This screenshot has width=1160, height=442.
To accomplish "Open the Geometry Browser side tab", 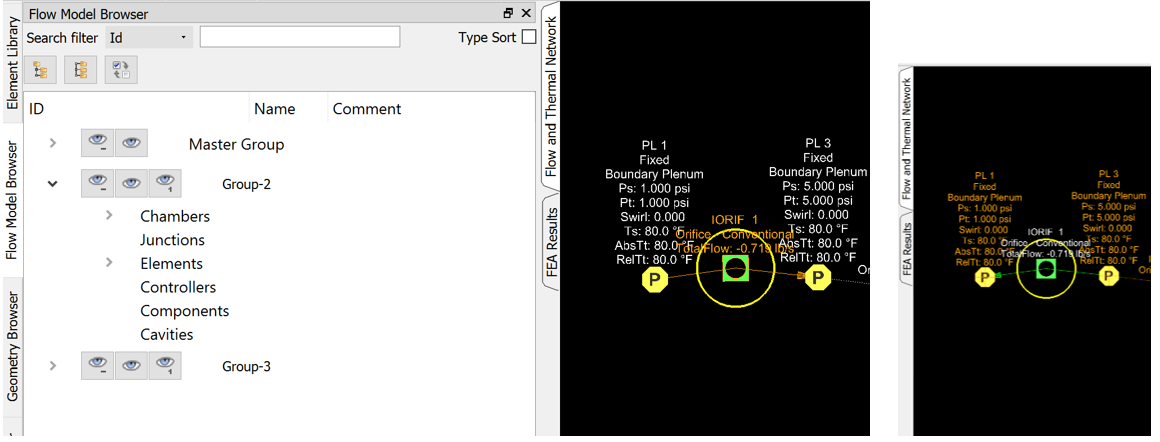I will click(12, 346).
